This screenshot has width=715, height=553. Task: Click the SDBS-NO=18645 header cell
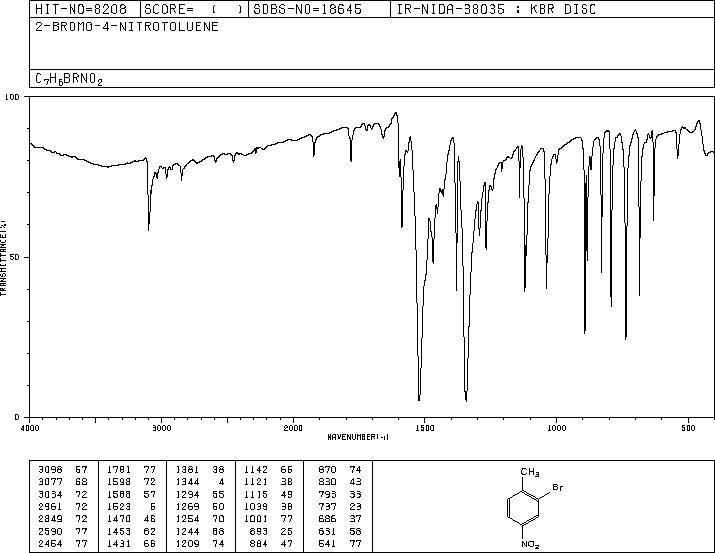coord(307,9)
